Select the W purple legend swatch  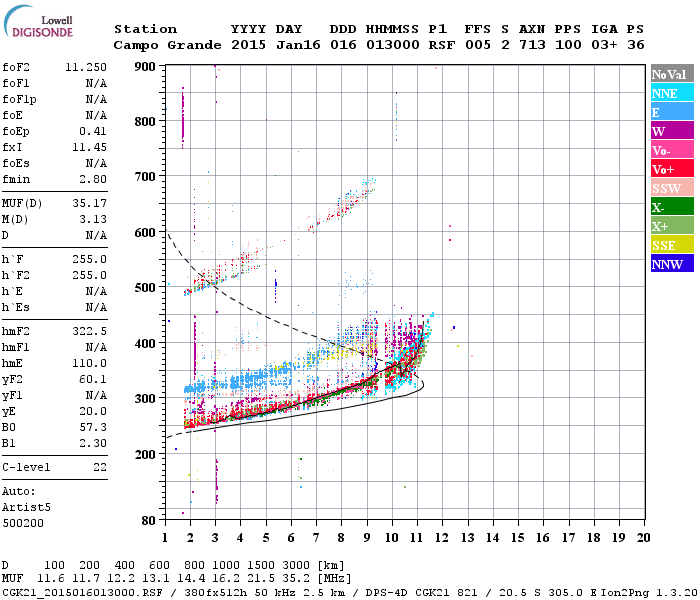[x=672, y=131]
